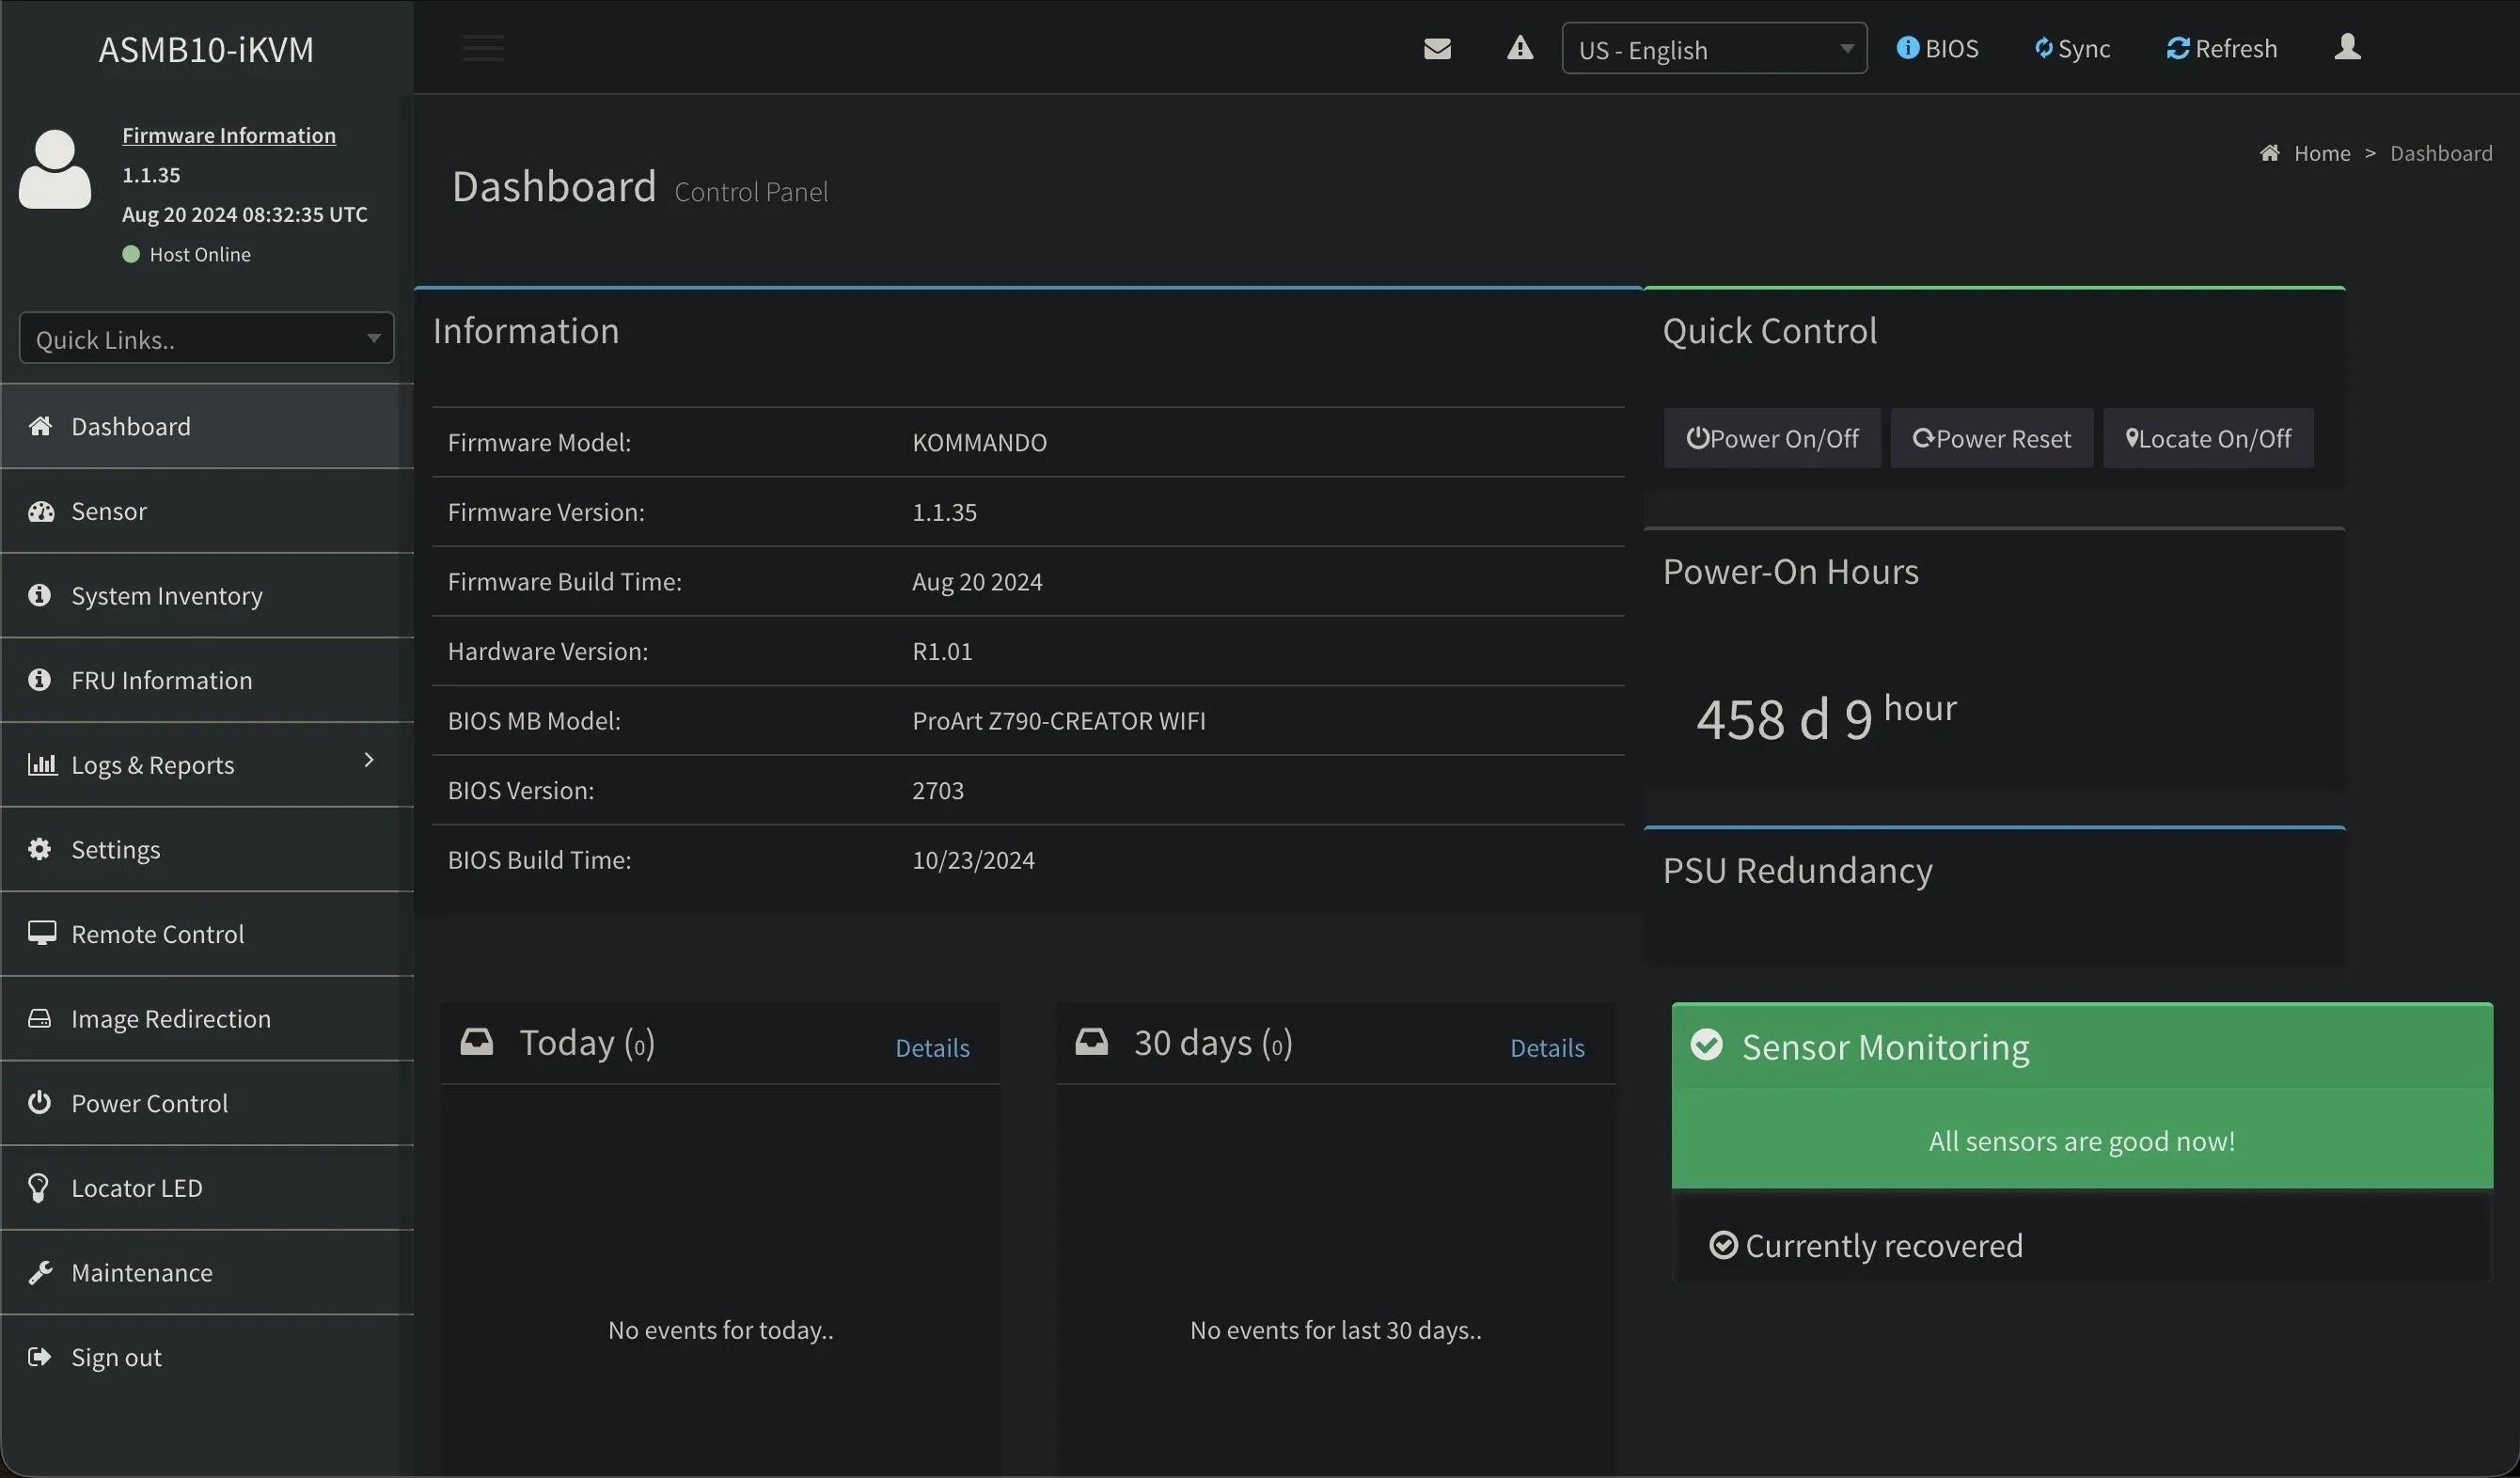Click the Refresh circular arrows icon
This screenshot has width=2520, height=1478.
(x=2178, y=48)
